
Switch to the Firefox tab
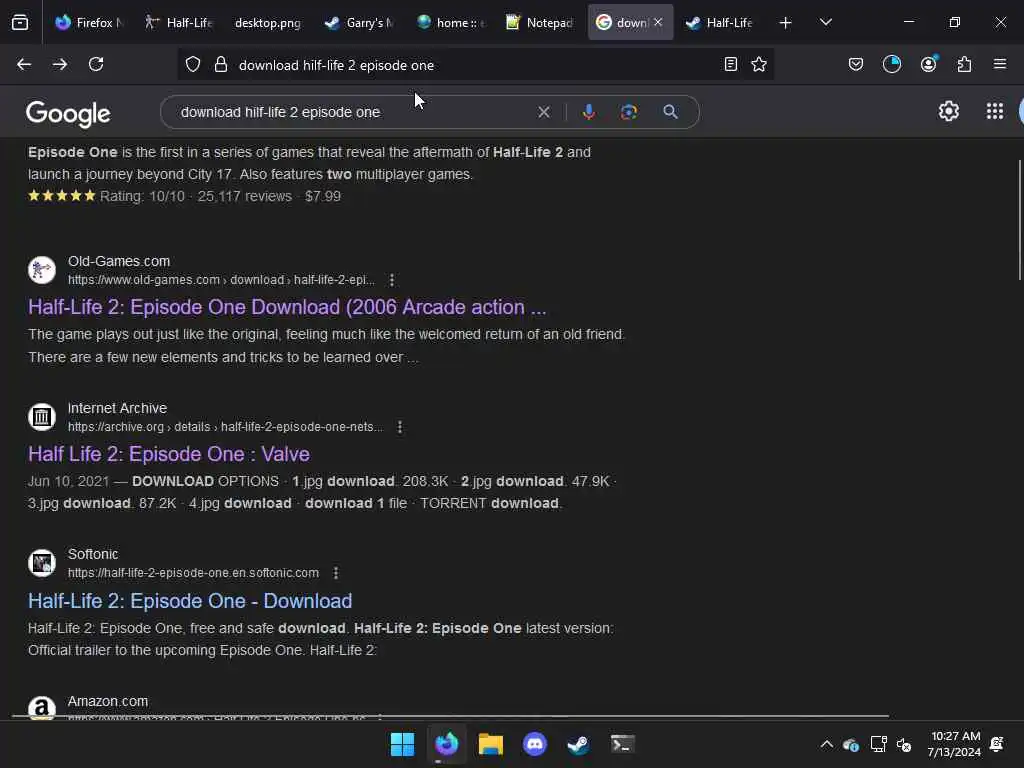click(x=89, y=23)
